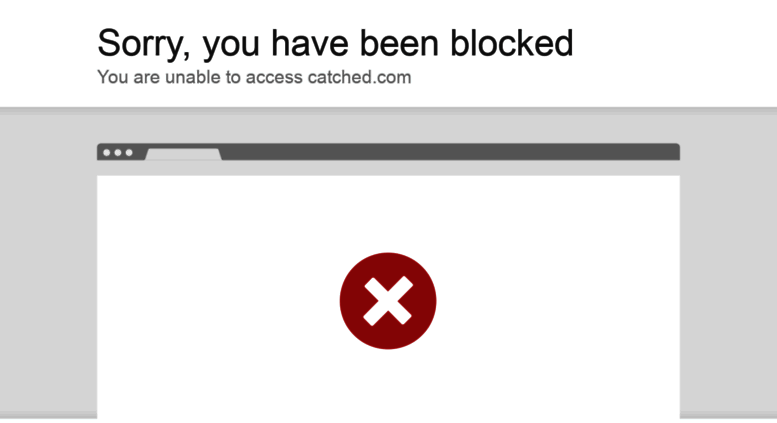Click 'You are unable to access' subtitle
Screen dimensions: 777x423
coord(200,77)
